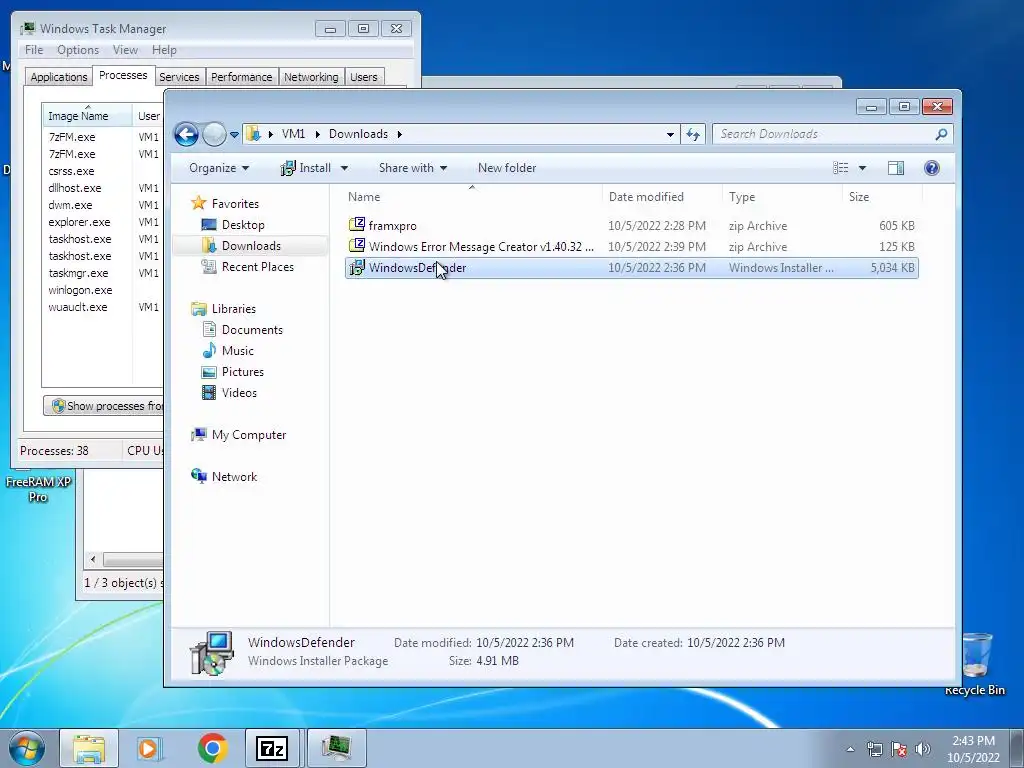
Task: Sort by the Size column header
Action: tap(882, 197)
